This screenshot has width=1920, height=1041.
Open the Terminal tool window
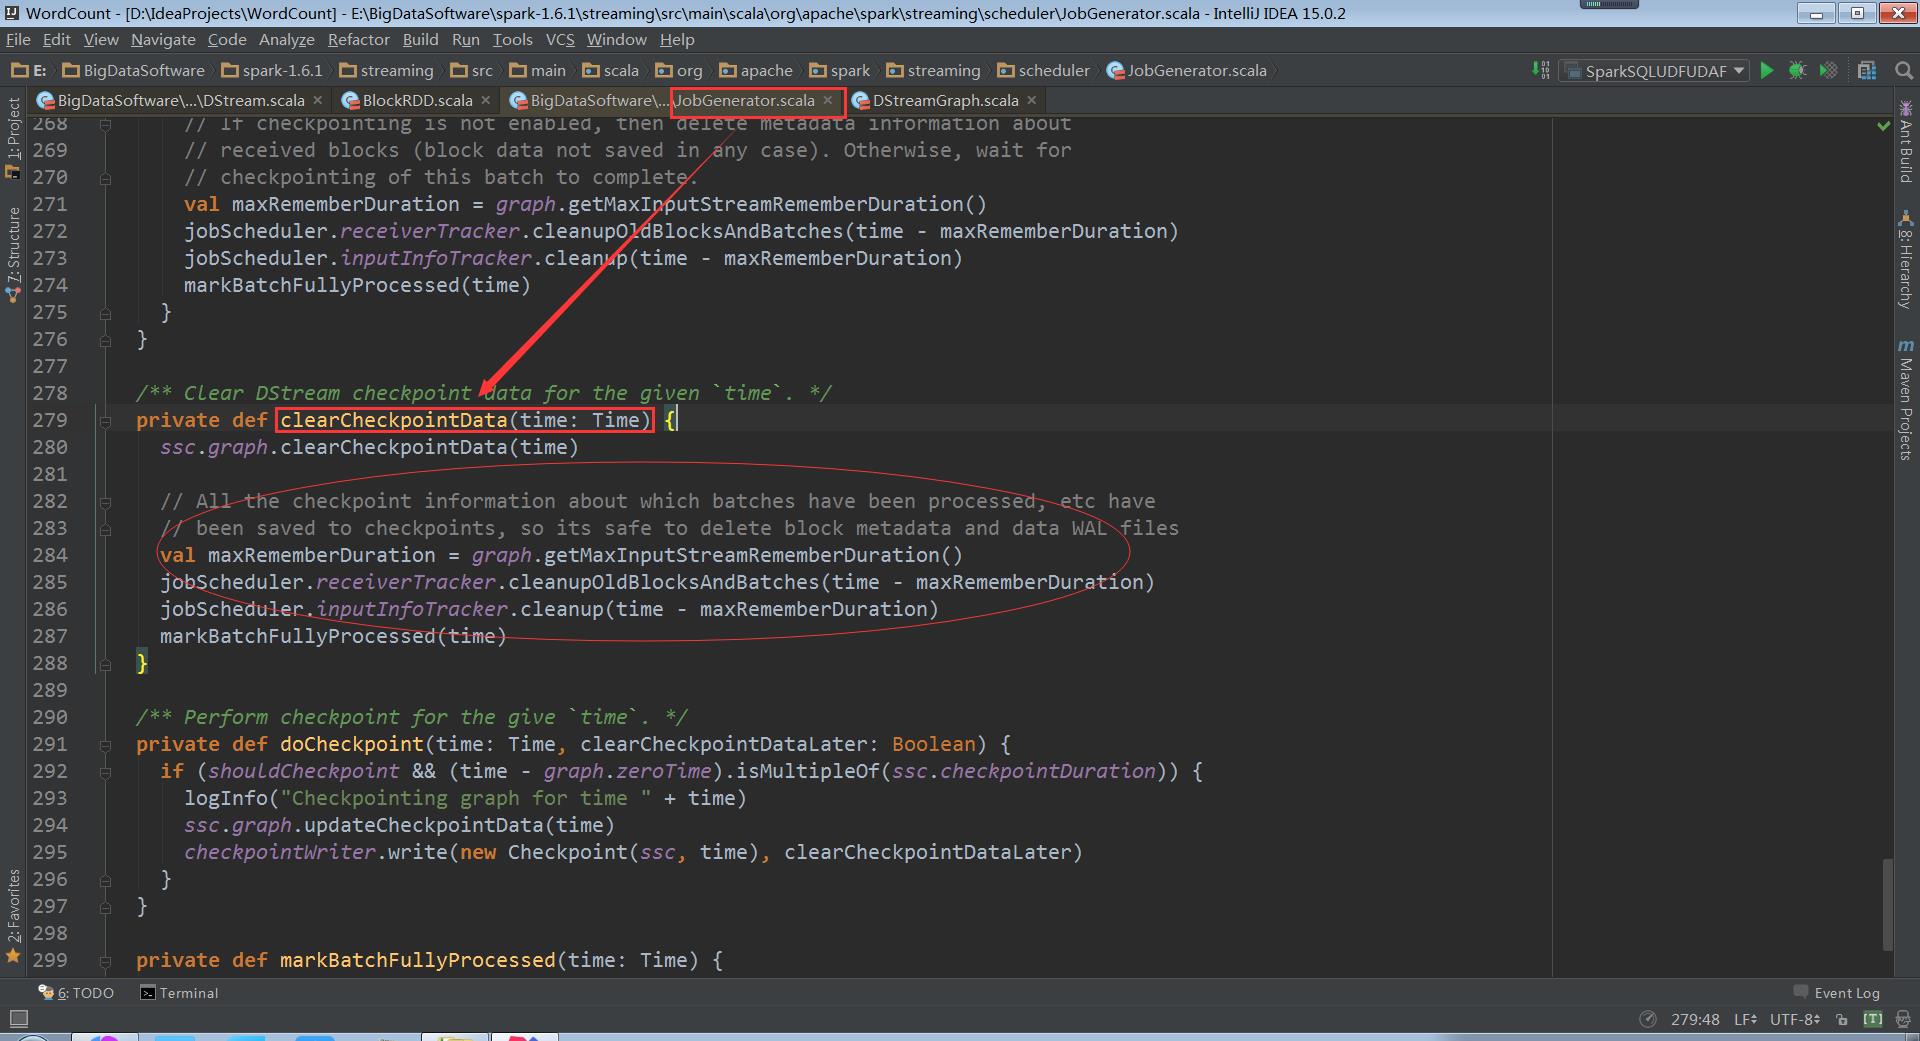pos(179,993)
